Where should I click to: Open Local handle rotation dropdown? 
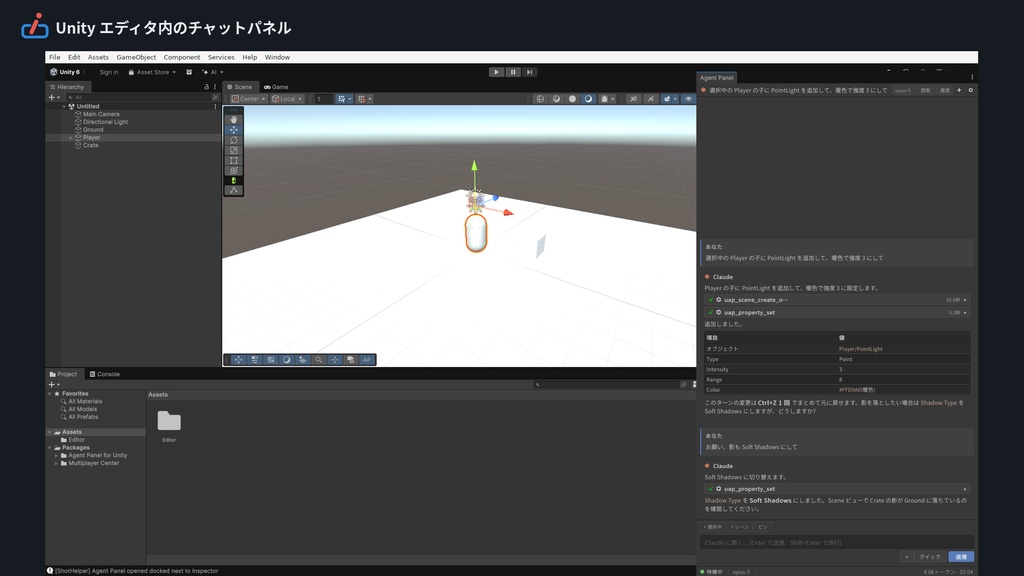287,99
